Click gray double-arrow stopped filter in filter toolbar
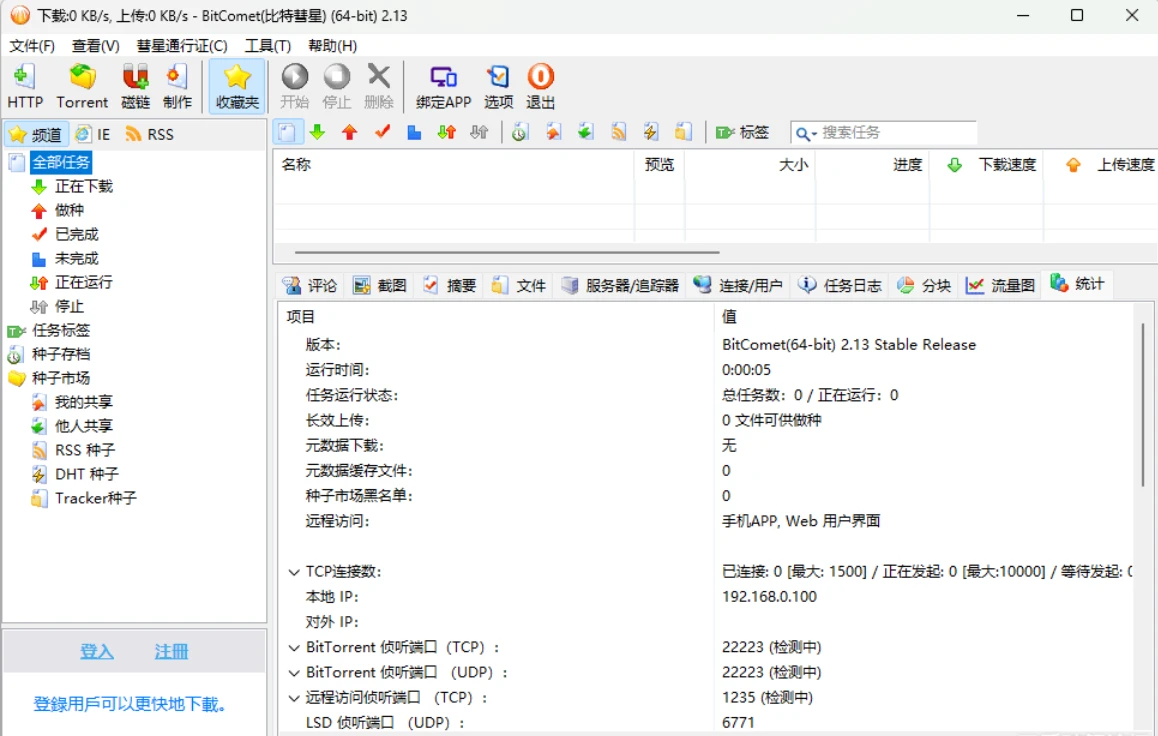 click(479, 132)
